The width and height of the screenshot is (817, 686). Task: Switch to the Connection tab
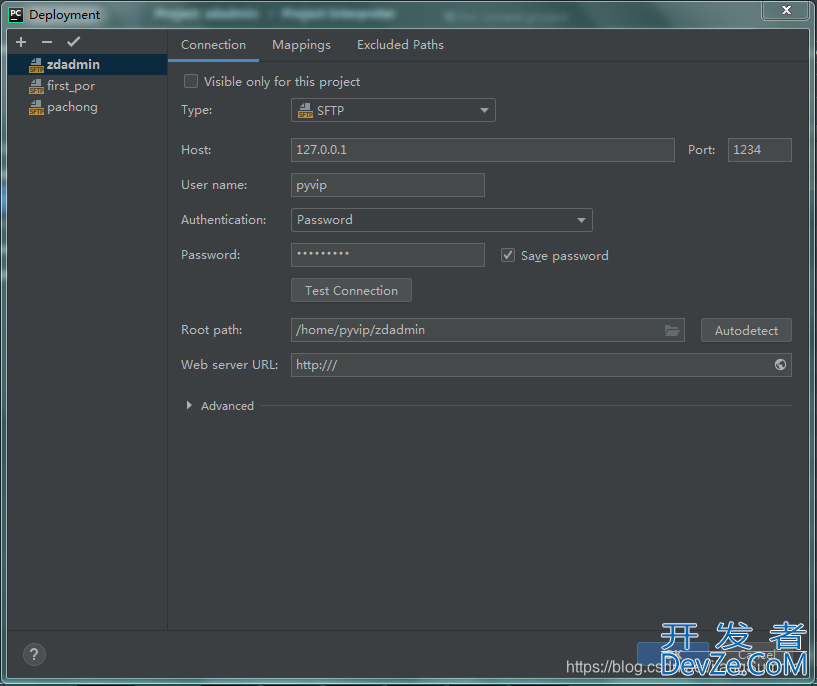213,45
